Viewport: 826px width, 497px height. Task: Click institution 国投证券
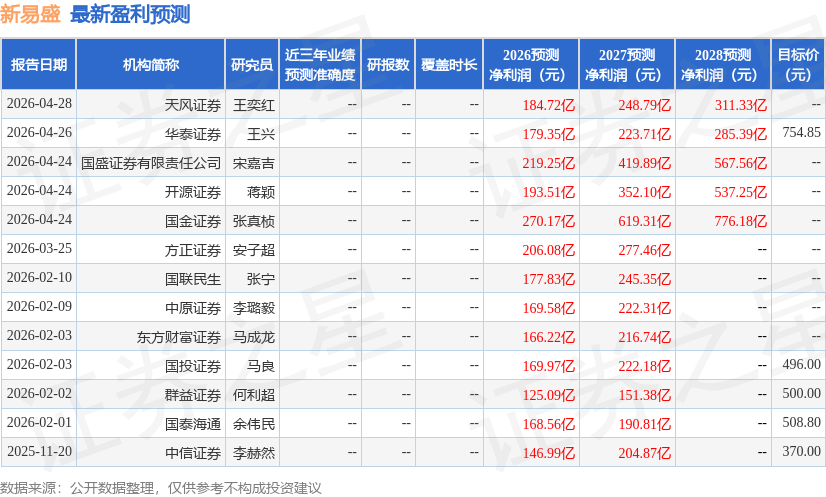click(193, 366)
